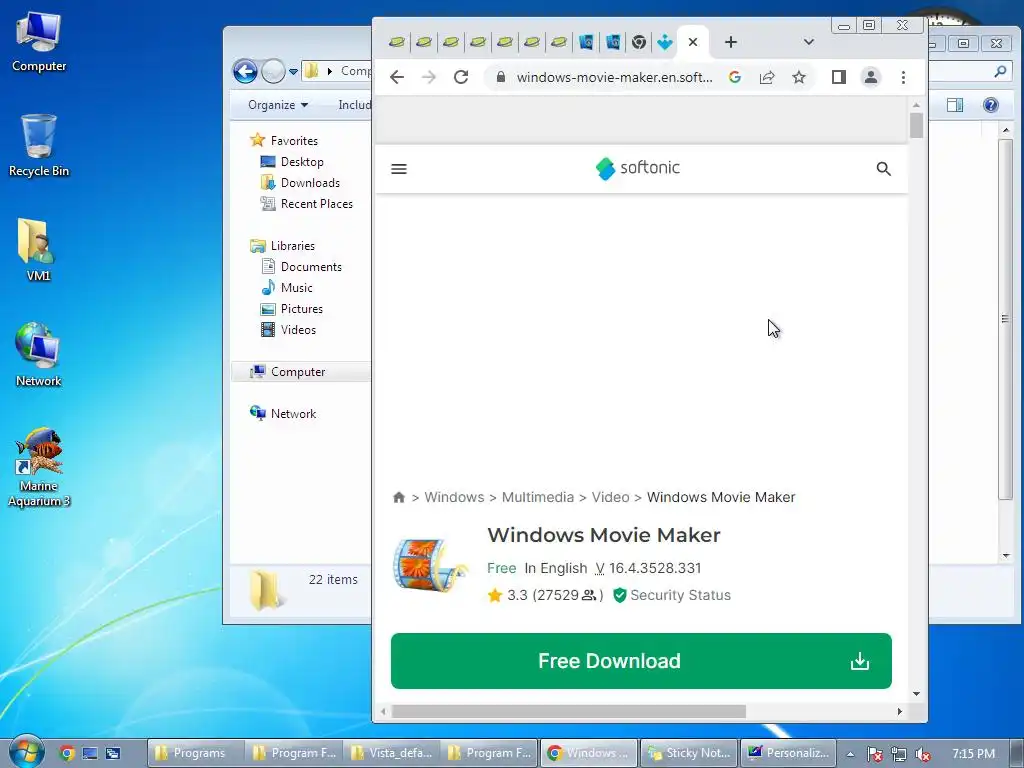Click the Free Download button
The image size is (1024, 768).
pyautogui.click(x=641, y=661)
